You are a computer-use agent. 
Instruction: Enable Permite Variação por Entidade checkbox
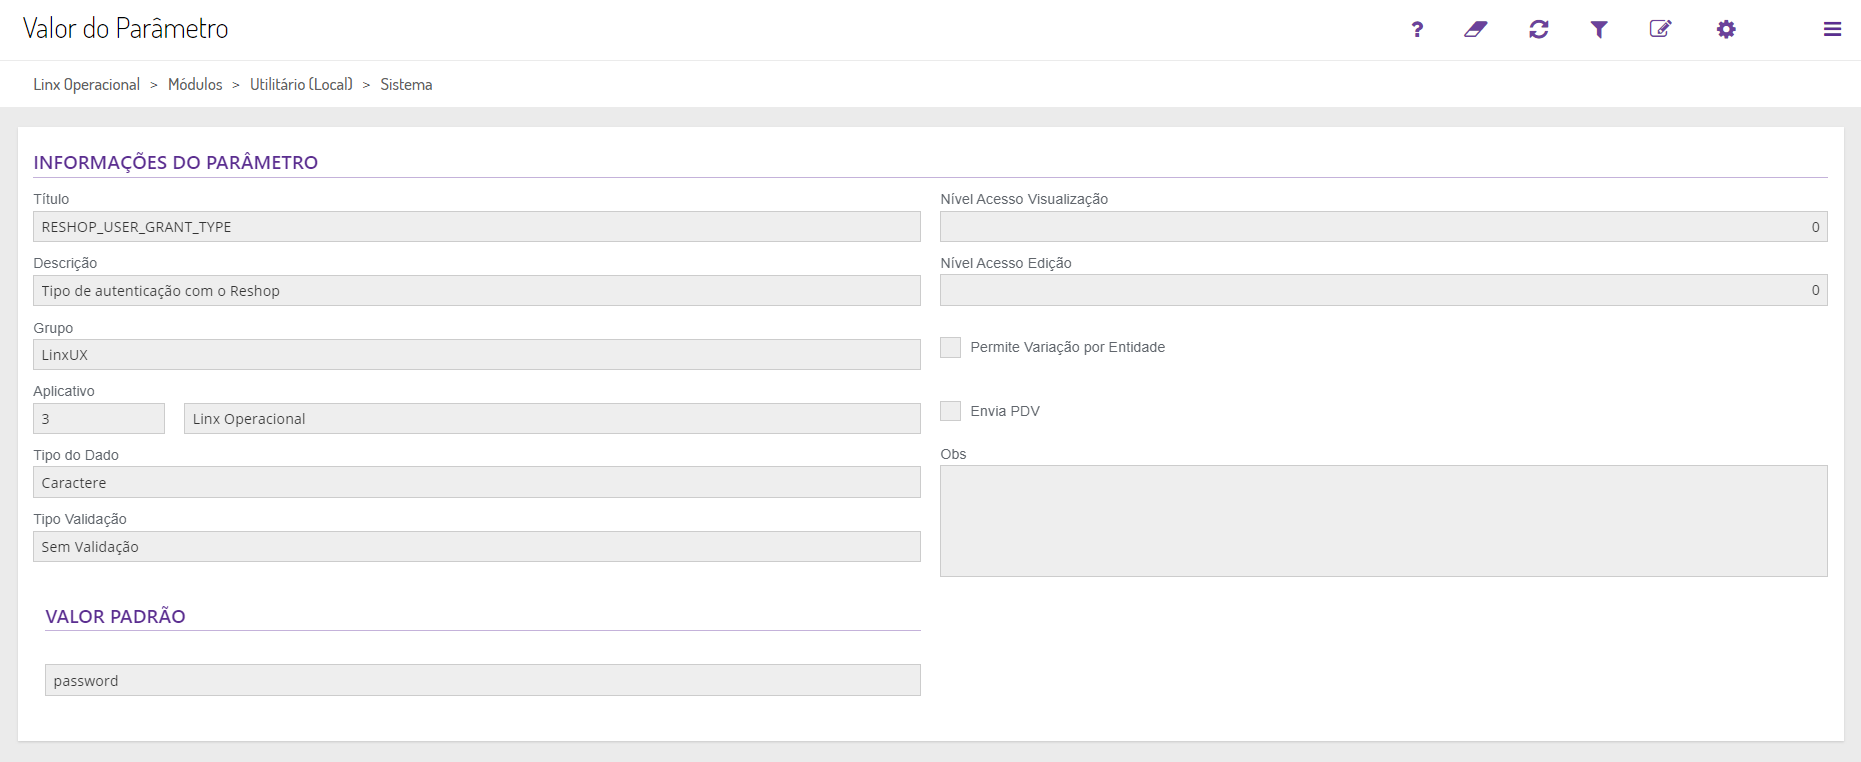point(951,347)
